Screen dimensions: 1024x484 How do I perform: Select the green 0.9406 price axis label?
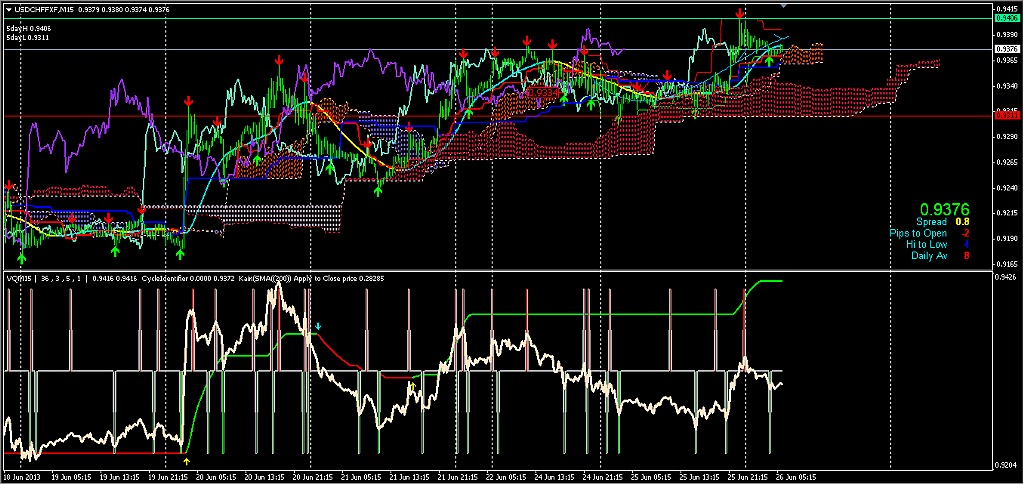point(1007,18)
